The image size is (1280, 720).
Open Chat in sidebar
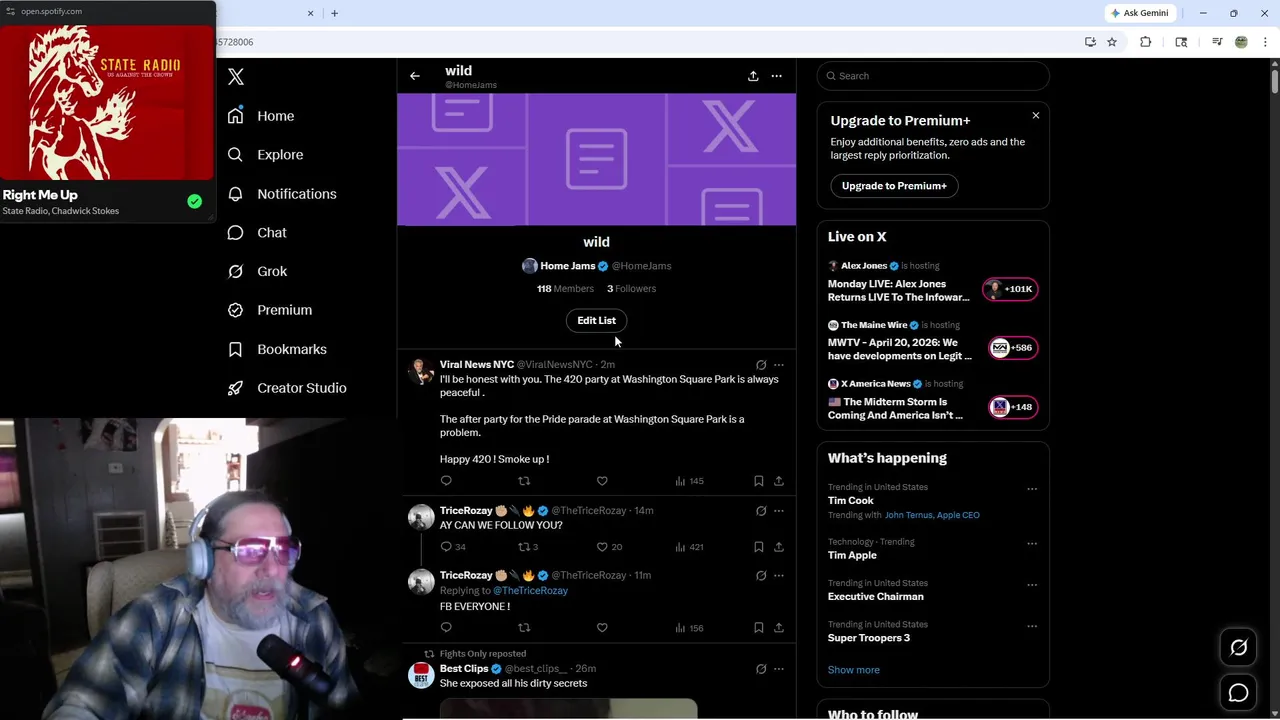click(257, 232)
